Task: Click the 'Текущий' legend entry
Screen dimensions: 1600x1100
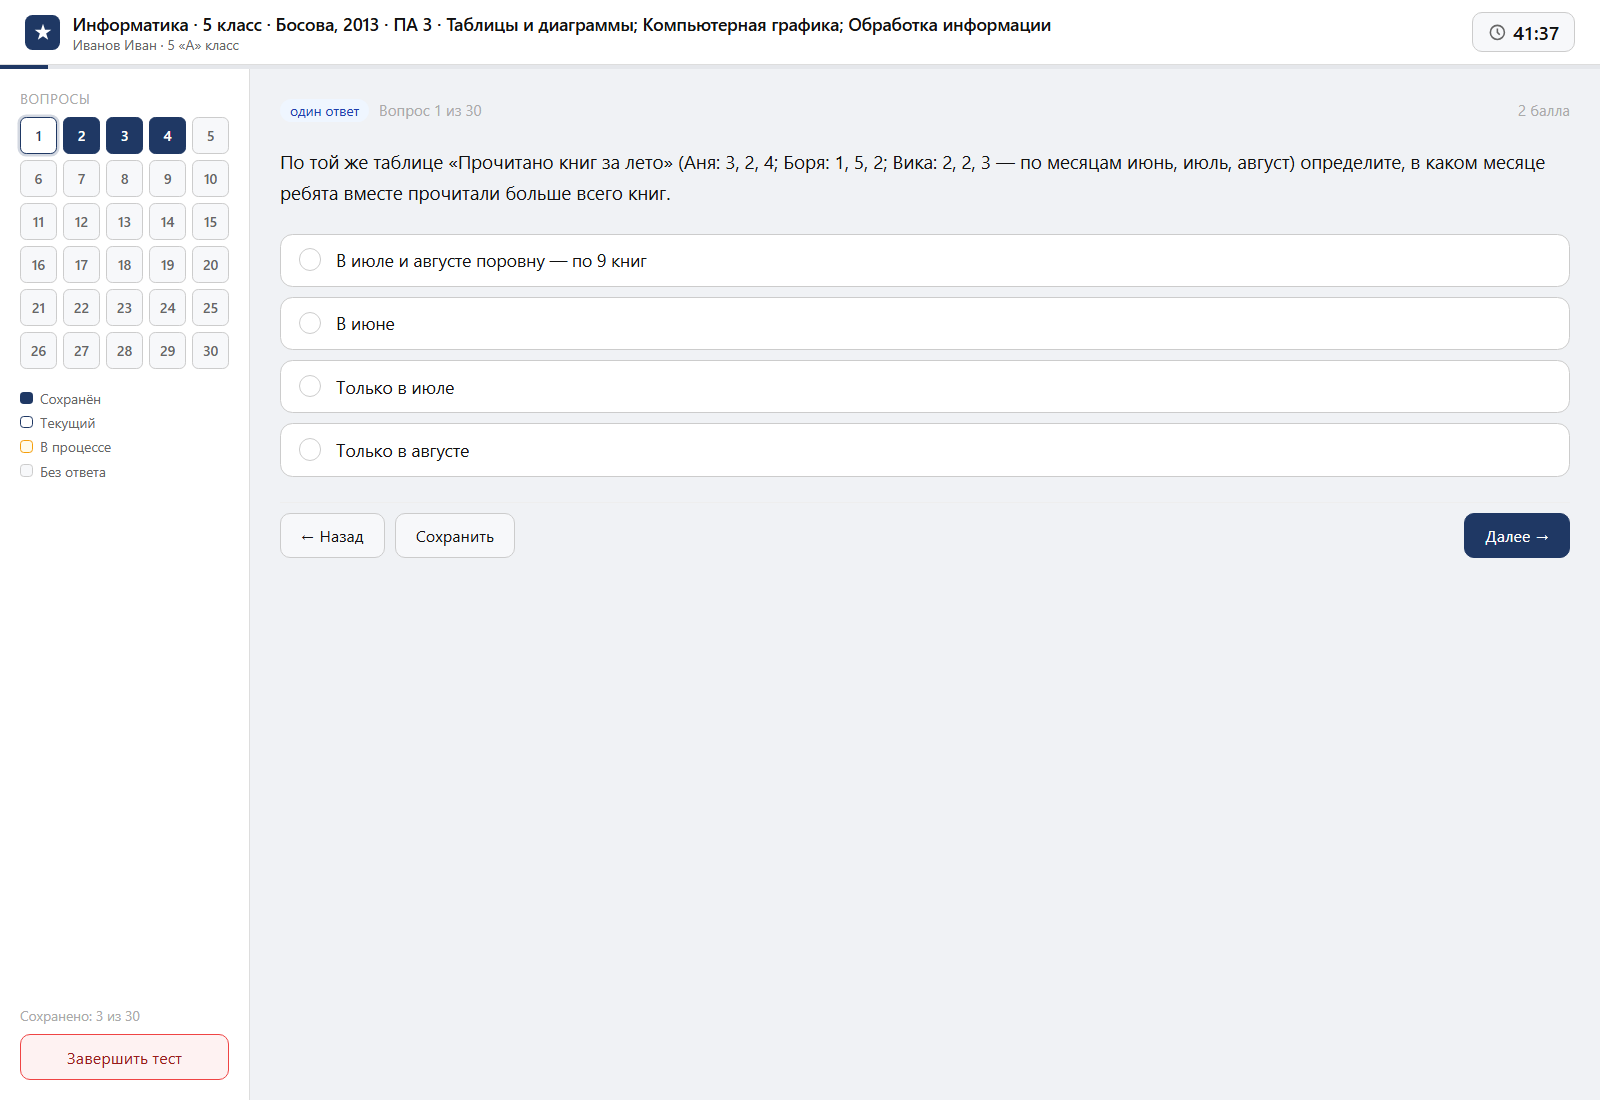Action: (57, 423)
